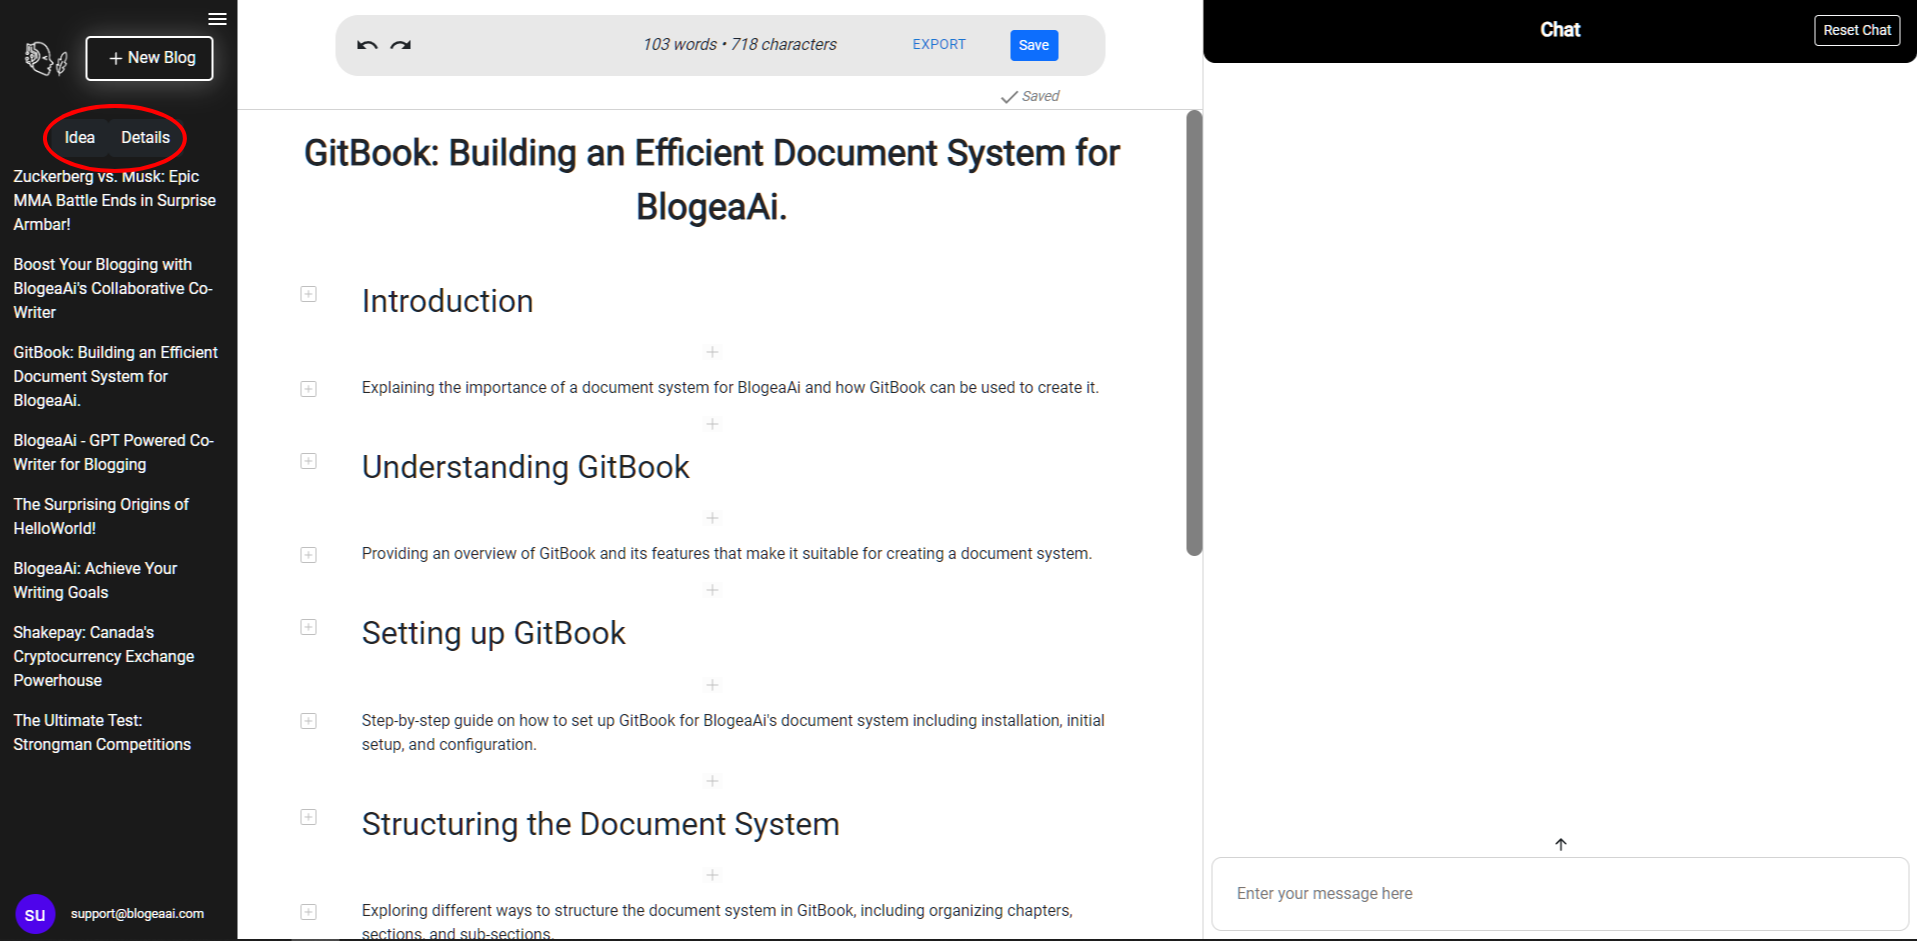Expand block options beside Introduction heading

(309, 294)
